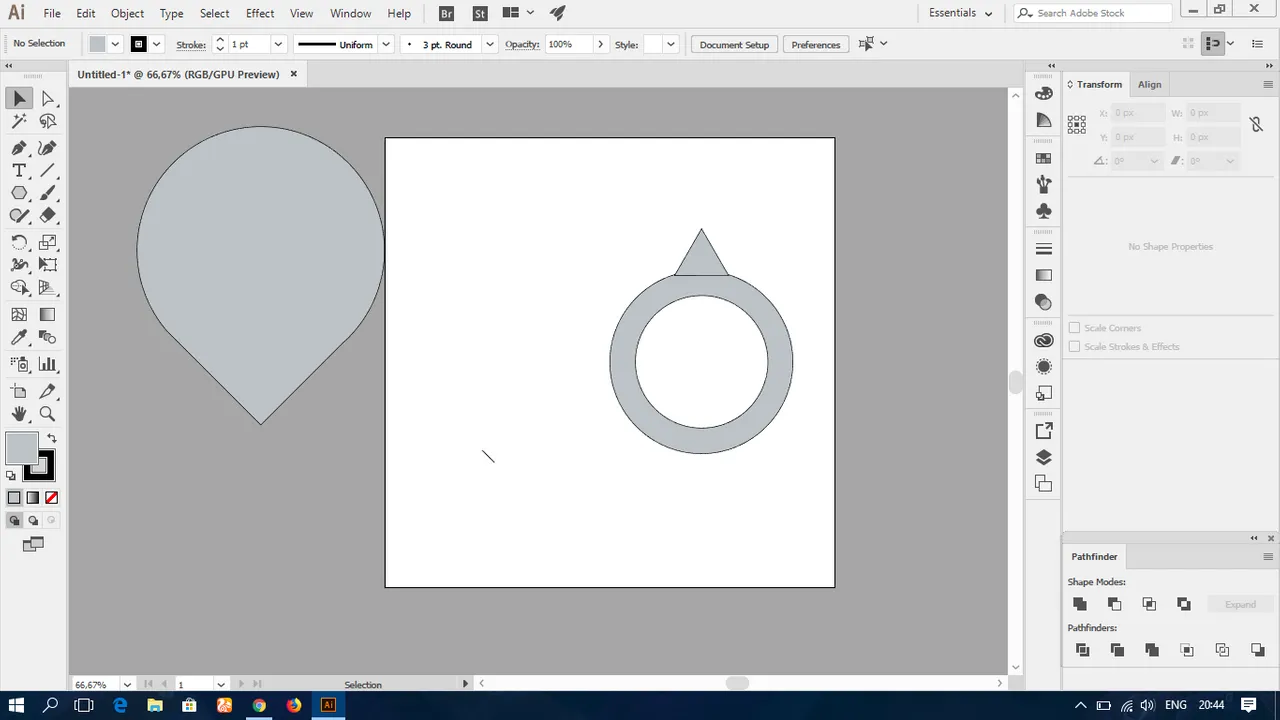Image resolution: width=1280 pixels, height=720 pixels.
Task: Open the Effect menu
Action: [260, 13]
